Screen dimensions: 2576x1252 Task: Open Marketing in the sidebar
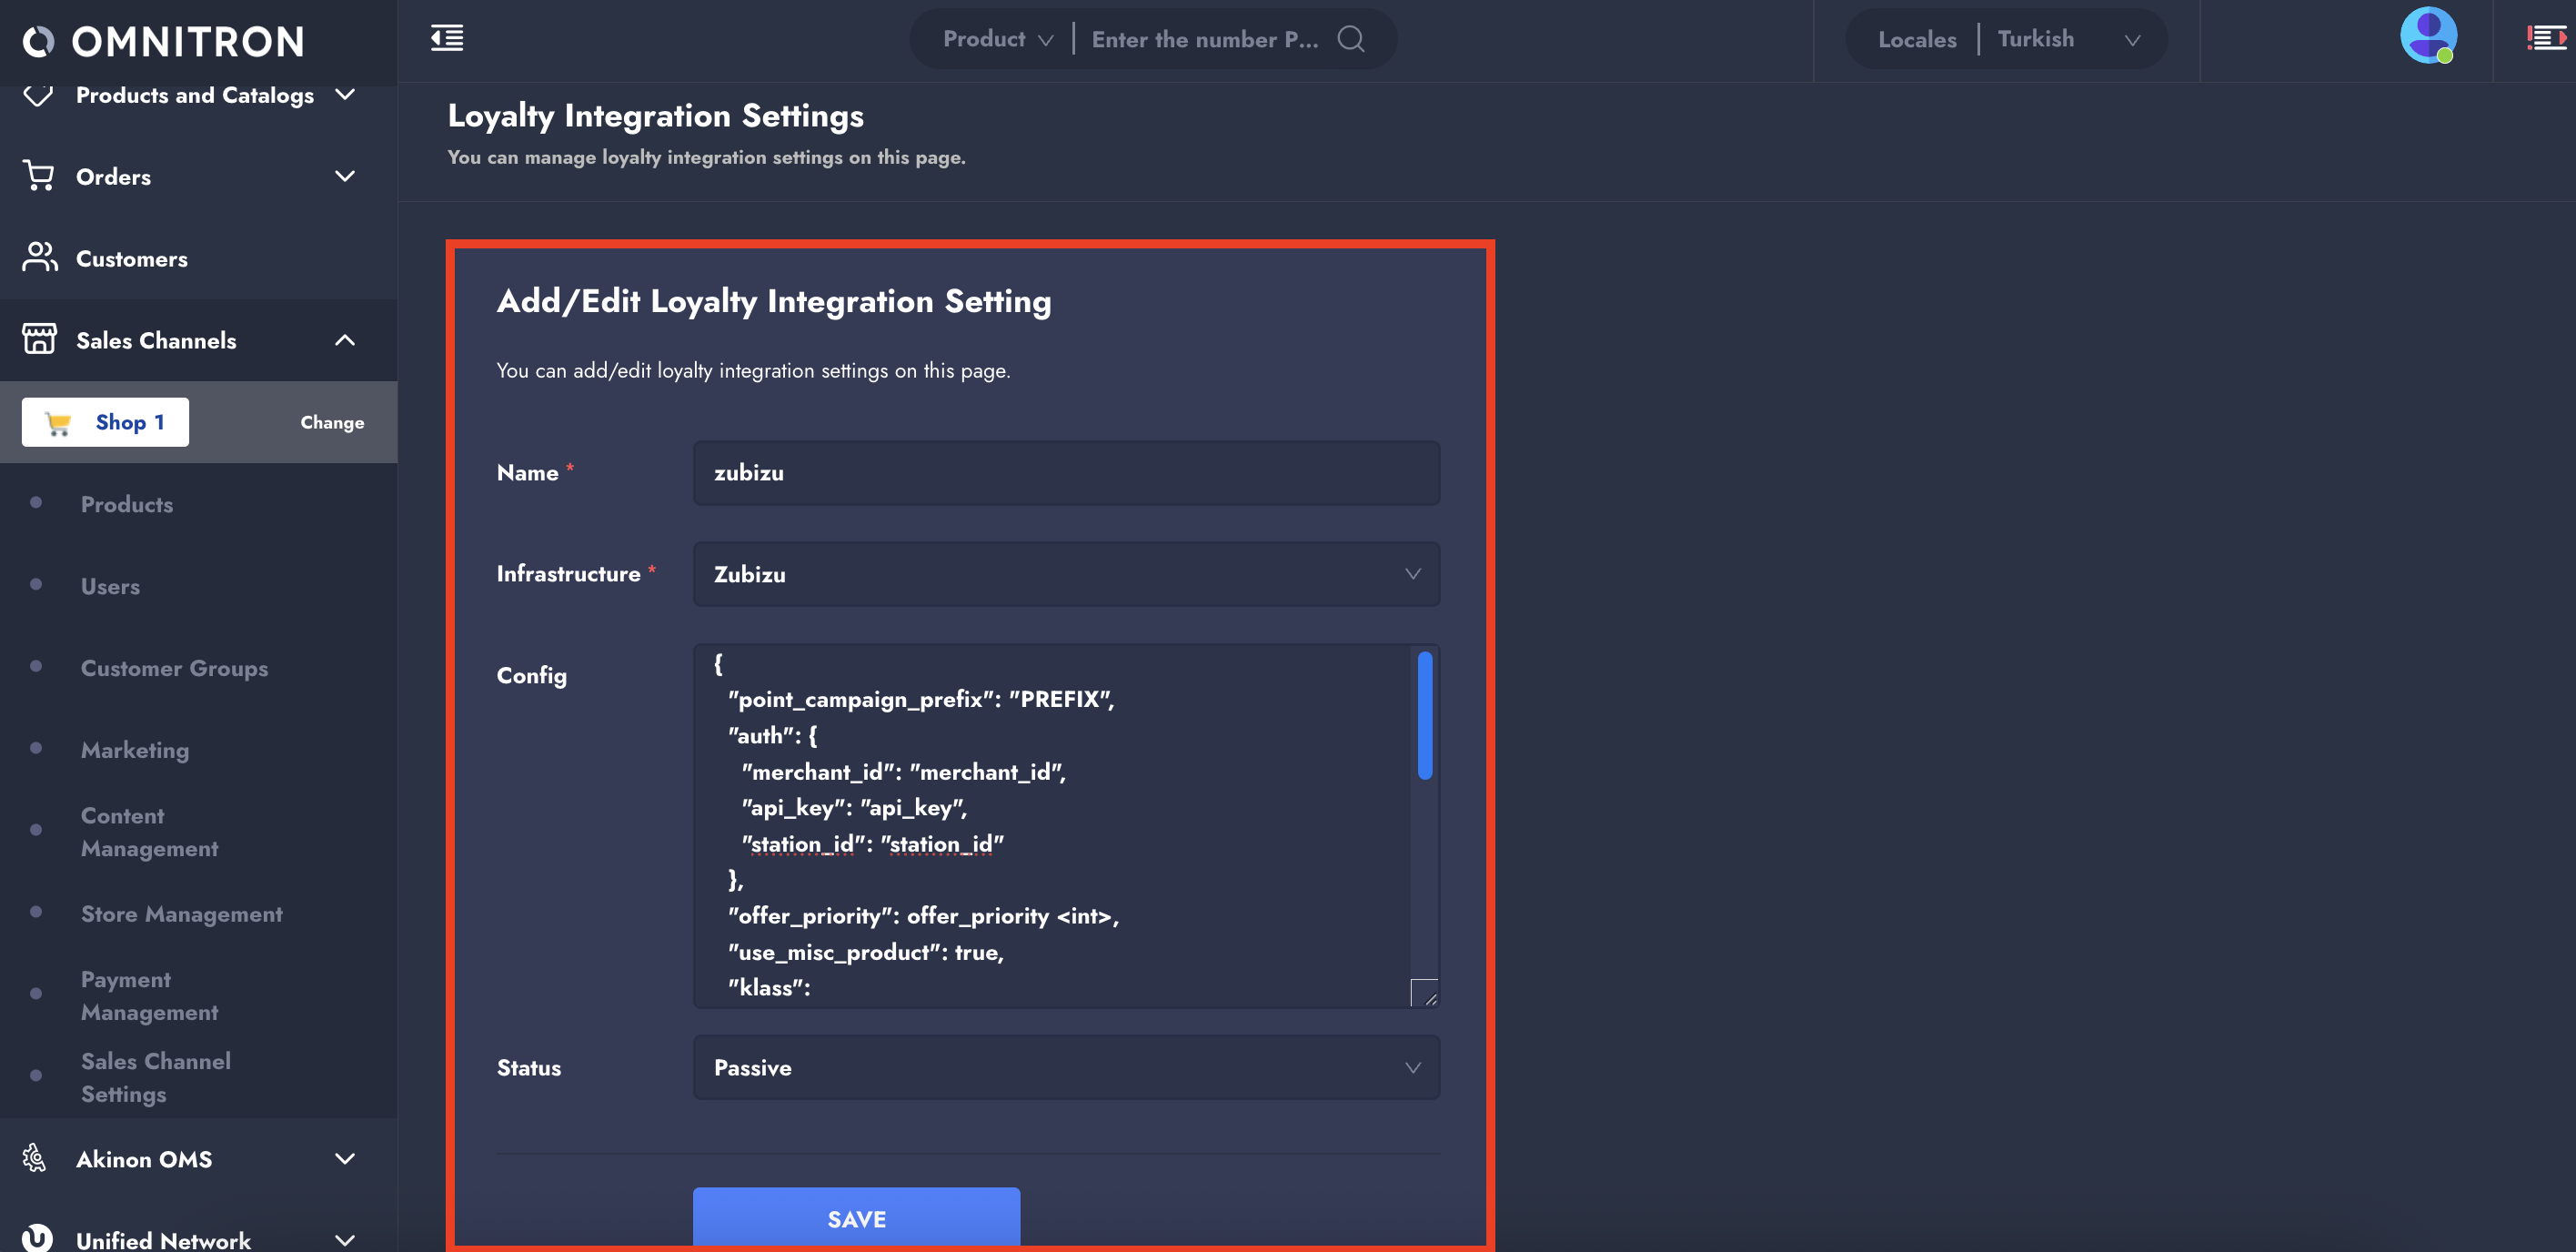135,750
